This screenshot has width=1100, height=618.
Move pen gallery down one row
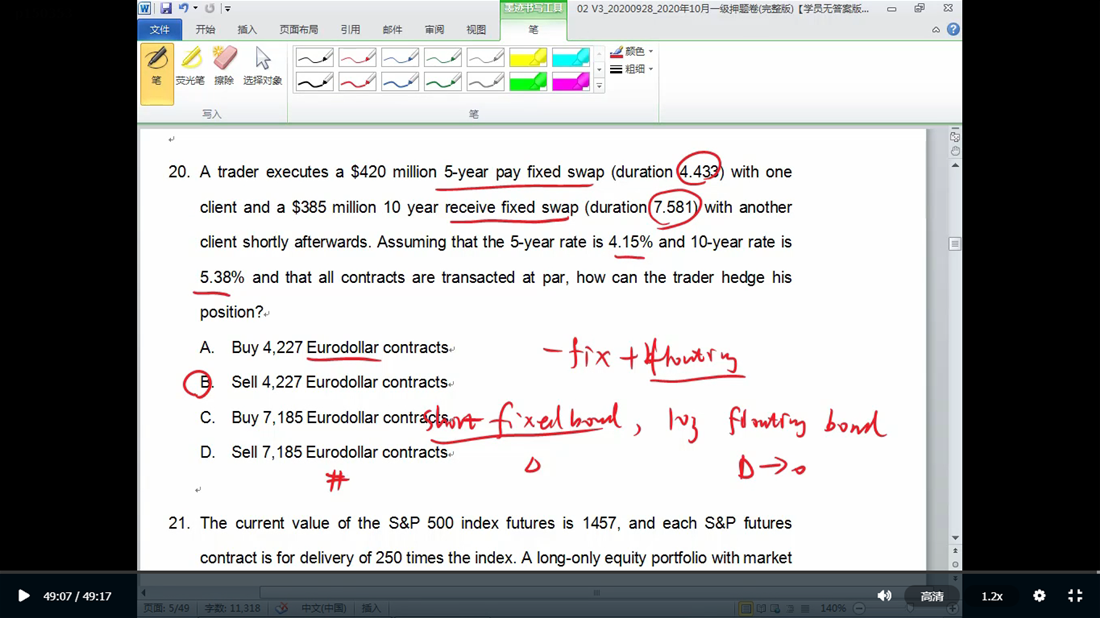tap(599, 69)
